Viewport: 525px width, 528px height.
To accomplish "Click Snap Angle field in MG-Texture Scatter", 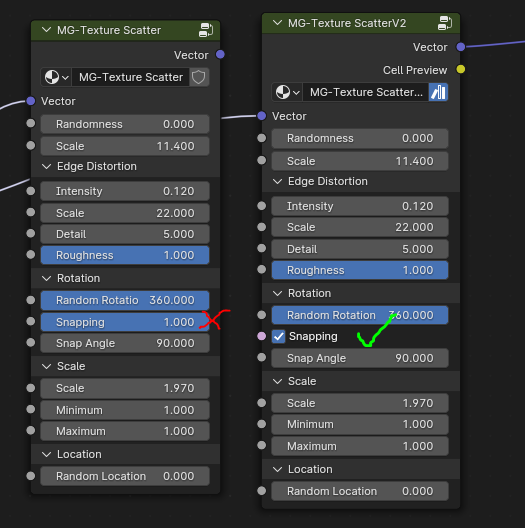I will point(125,343).
